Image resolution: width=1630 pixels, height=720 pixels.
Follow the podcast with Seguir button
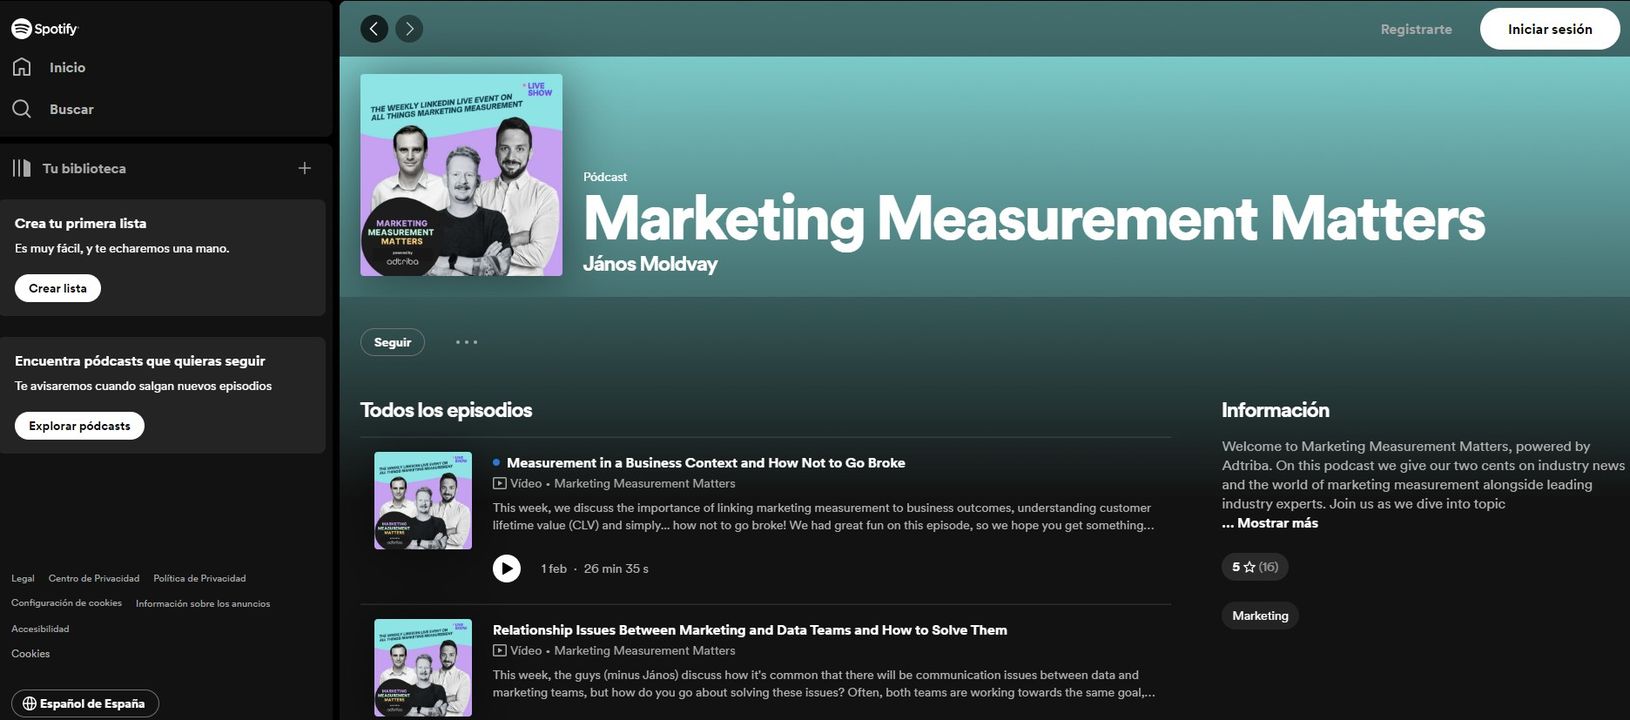click(393, 342)
